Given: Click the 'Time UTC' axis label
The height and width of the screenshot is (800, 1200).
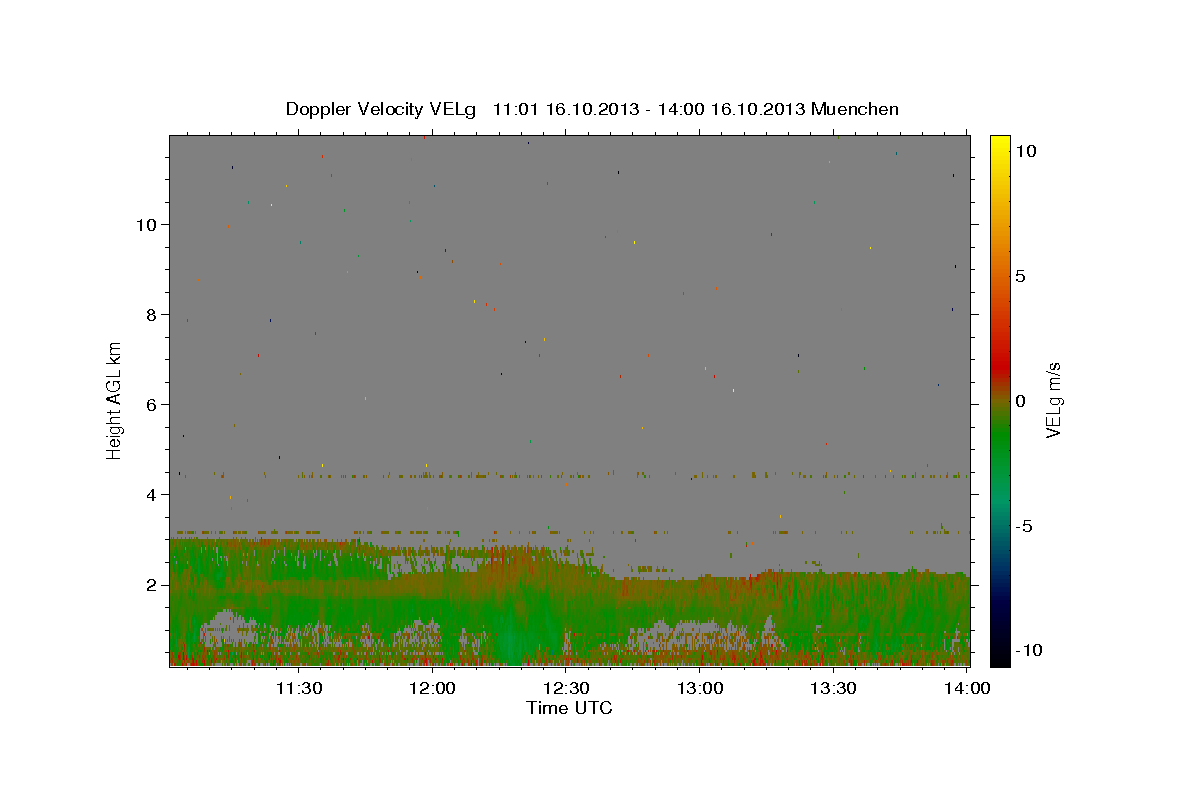Looking at the screenshot, I should click(569, 708).
